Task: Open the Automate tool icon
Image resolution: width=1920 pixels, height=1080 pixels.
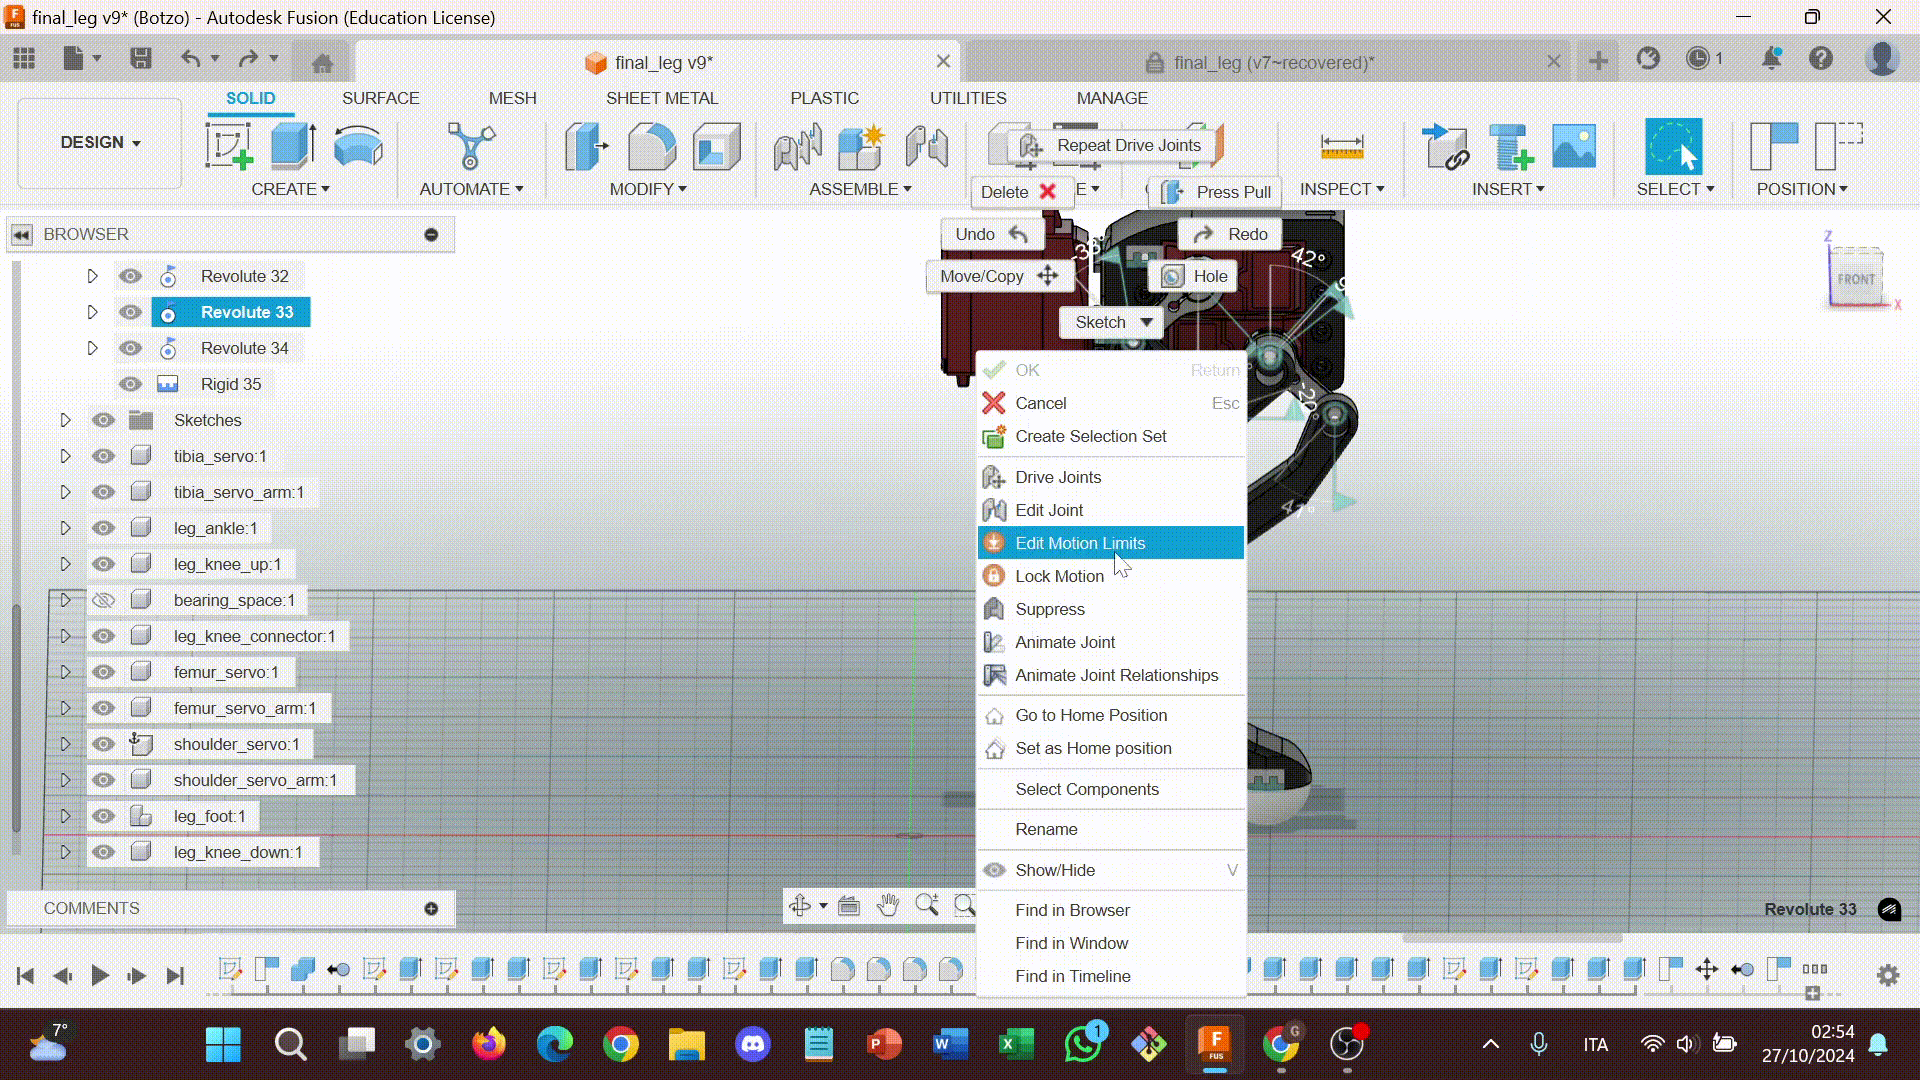Action: [470, 146]
